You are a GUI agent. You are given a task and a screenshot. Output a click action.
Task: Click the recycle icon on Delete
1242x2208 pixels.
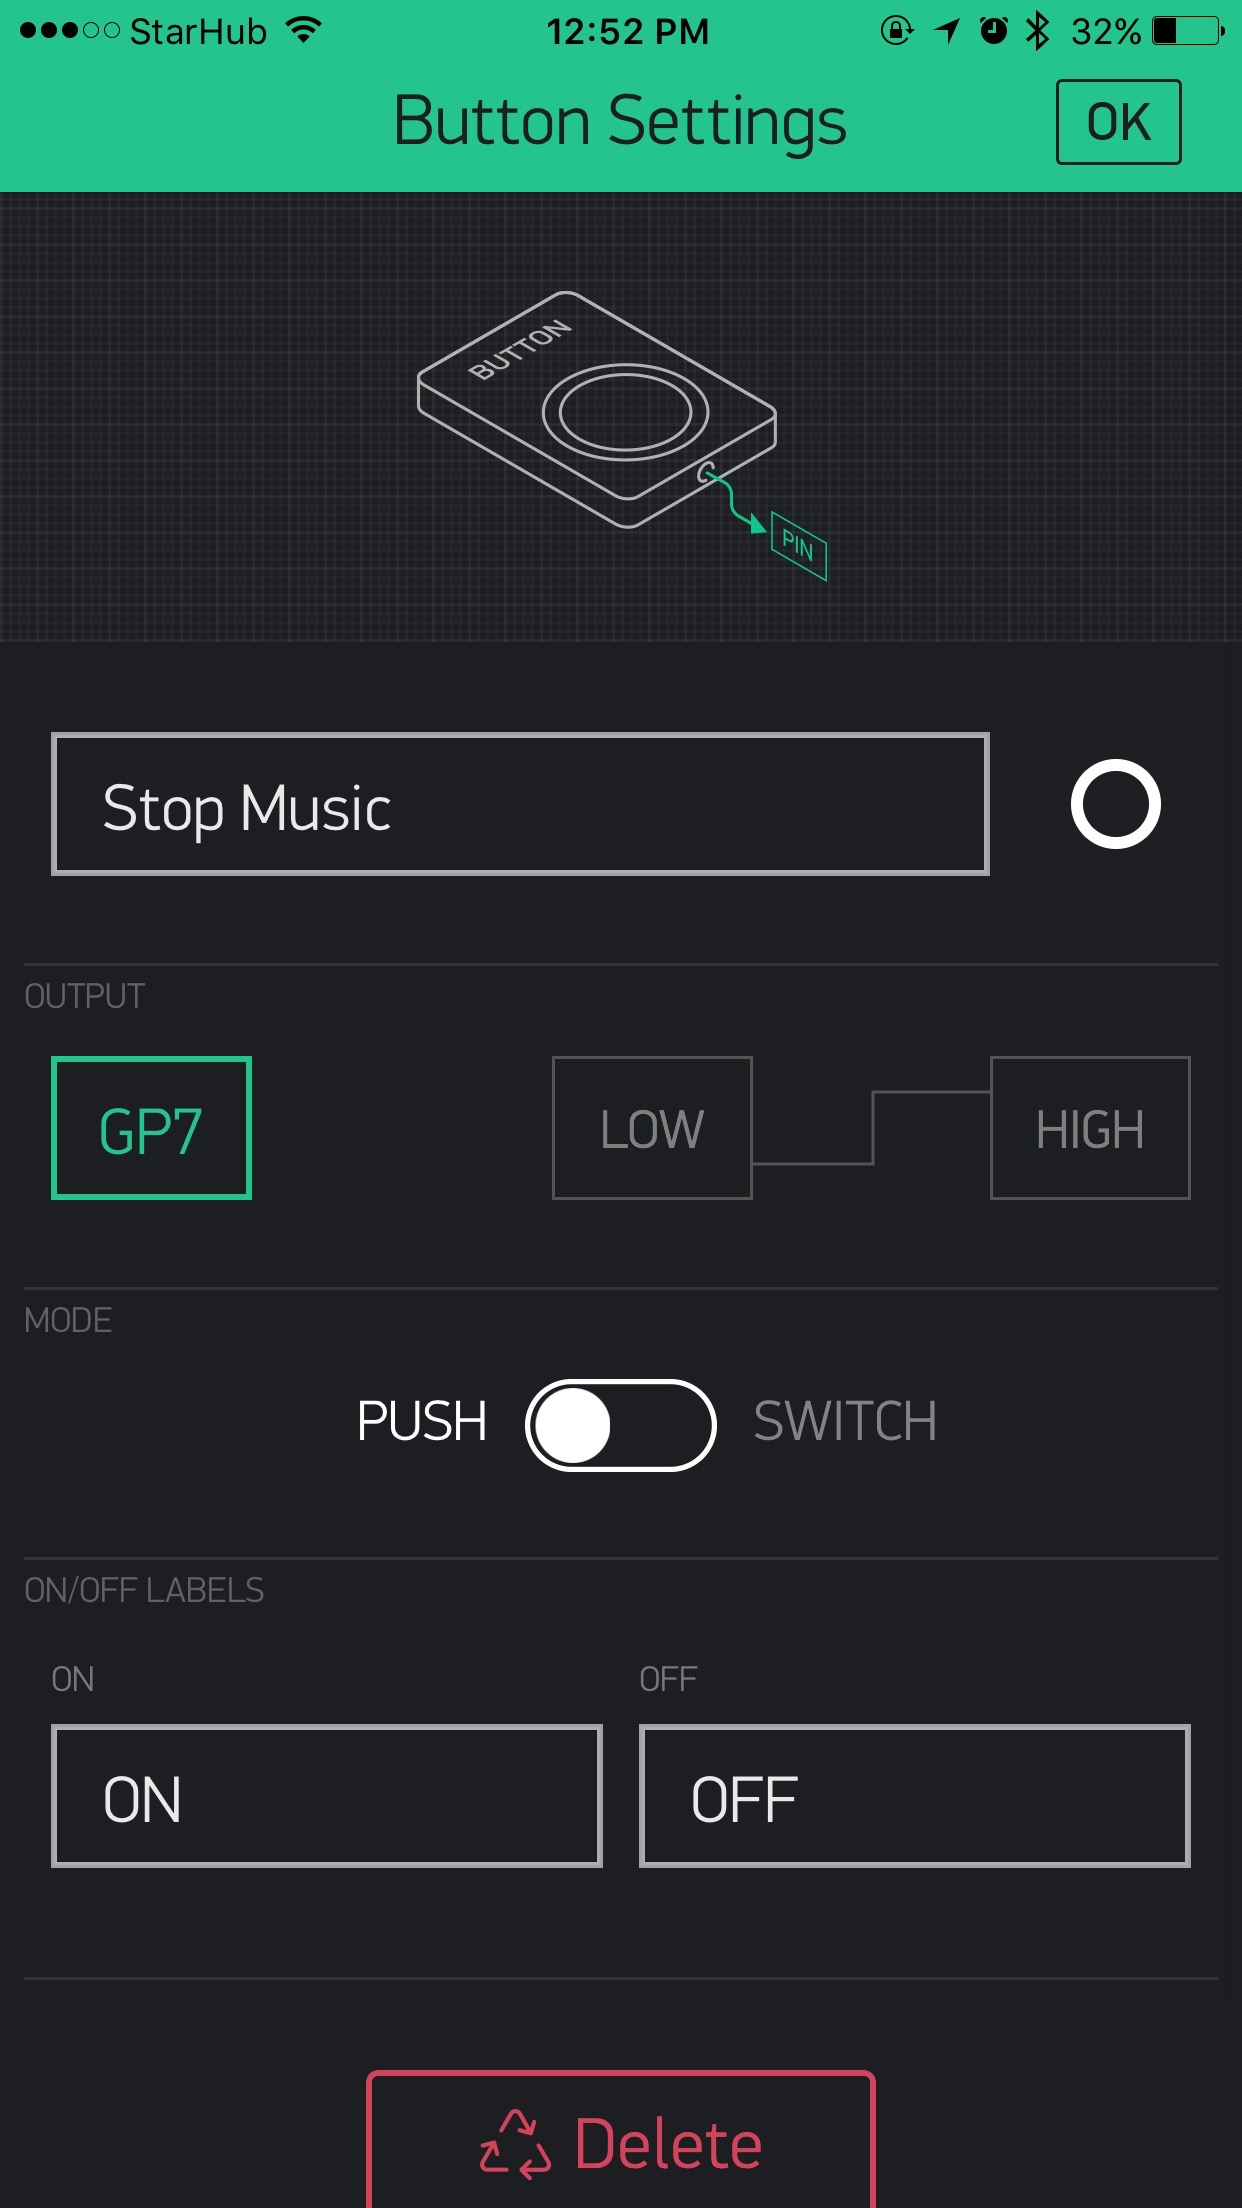(515, 2144)
